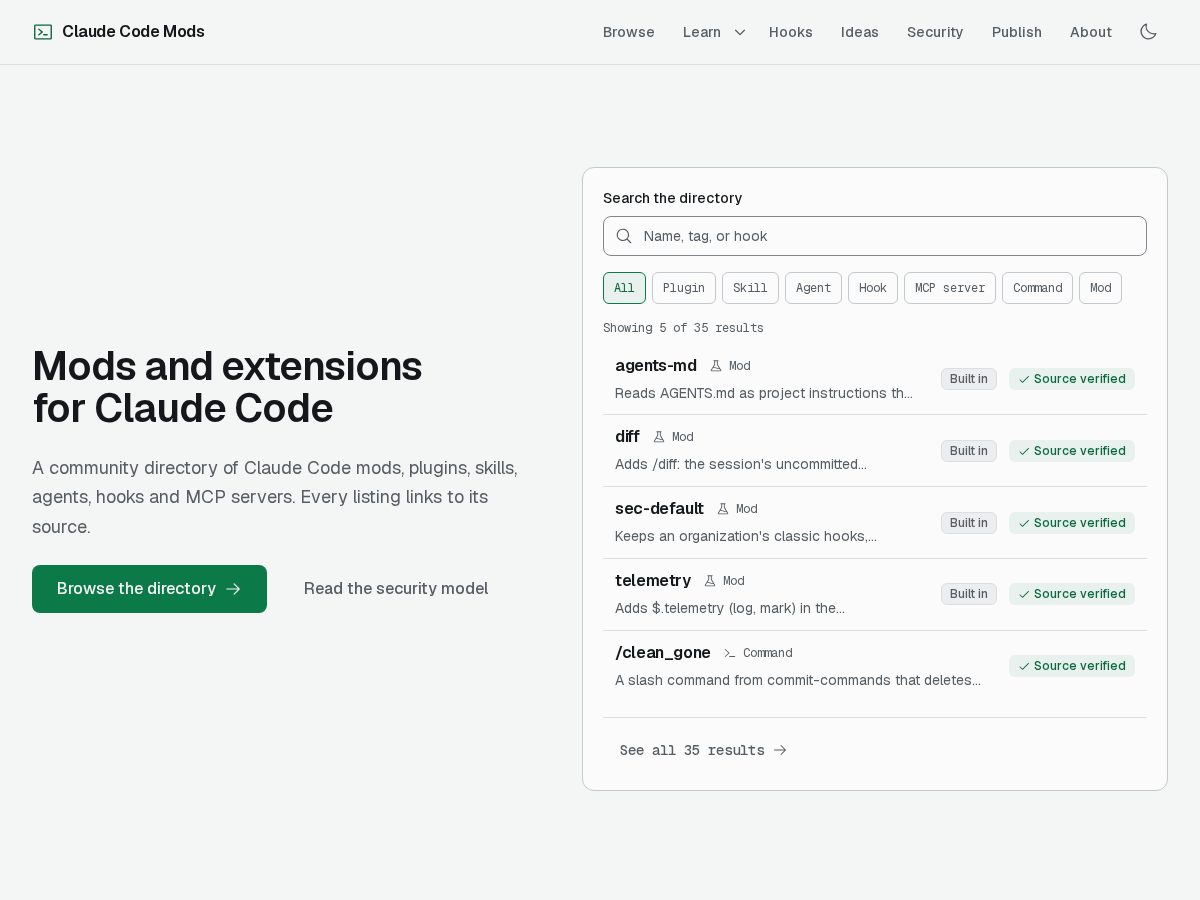Open the agents-md listing title

click(656, 366)
